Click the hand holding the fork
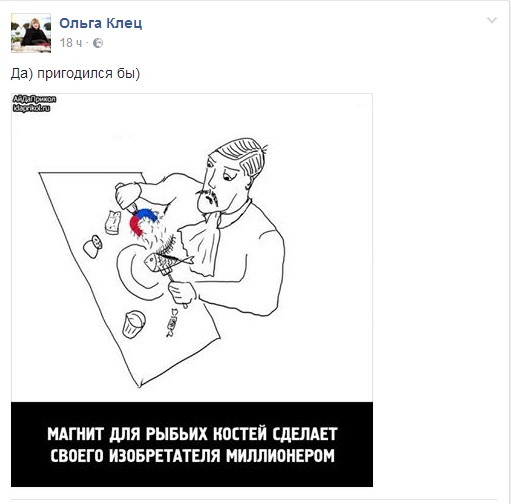This screenshot has width=511, height=504. click(x=182, y=293)
